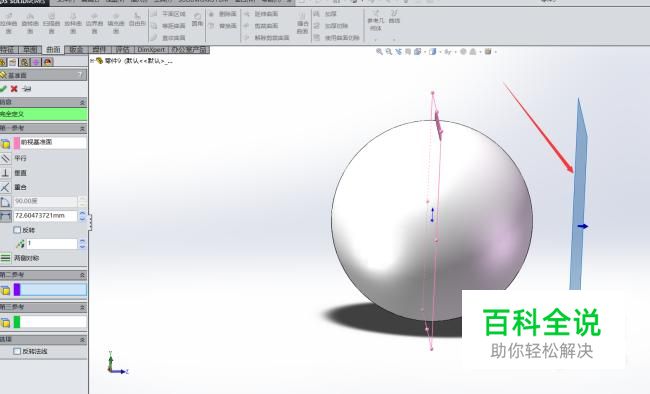
Task: Click the 自由形 freeform tool
Action: pos(137,19)
